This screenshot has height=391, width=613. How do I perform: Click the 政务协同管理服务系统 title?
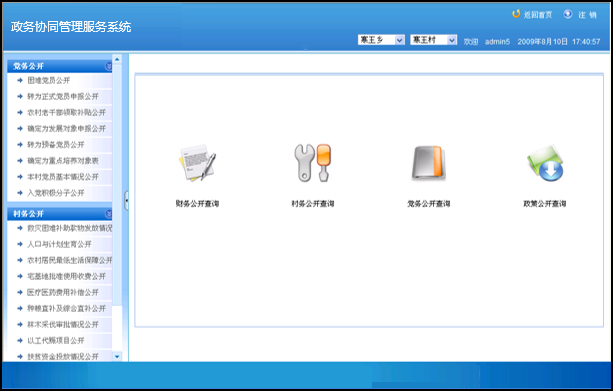click(x=71, y=27)
